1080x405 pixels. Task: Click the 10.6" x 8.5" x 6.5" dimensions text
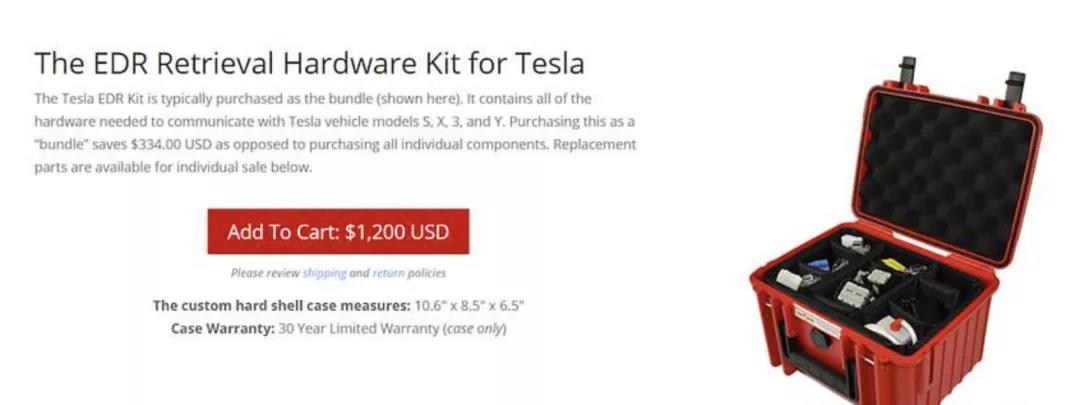pyautogui.click(x=469, y=305)
